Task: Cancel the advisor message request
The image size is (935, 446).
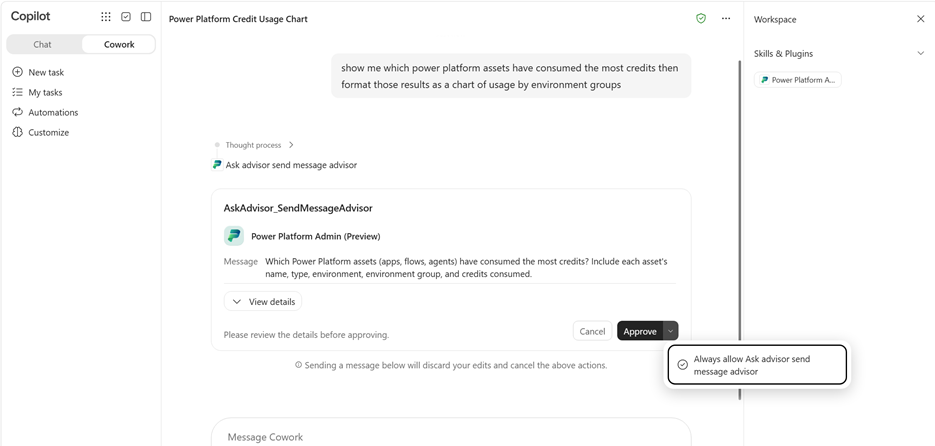Action: pyautogui.click(x=592, y=331)
